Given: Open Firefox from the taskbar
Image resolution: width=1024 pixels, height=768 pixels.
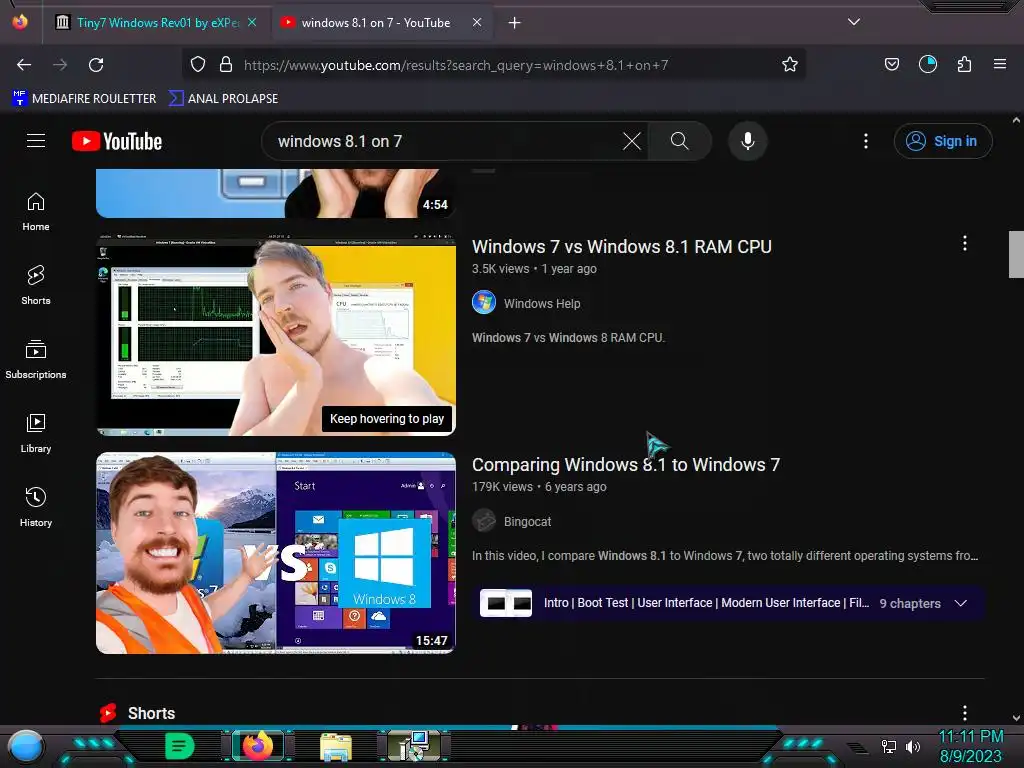Looking at the screenshot, I should click(258, 746).
